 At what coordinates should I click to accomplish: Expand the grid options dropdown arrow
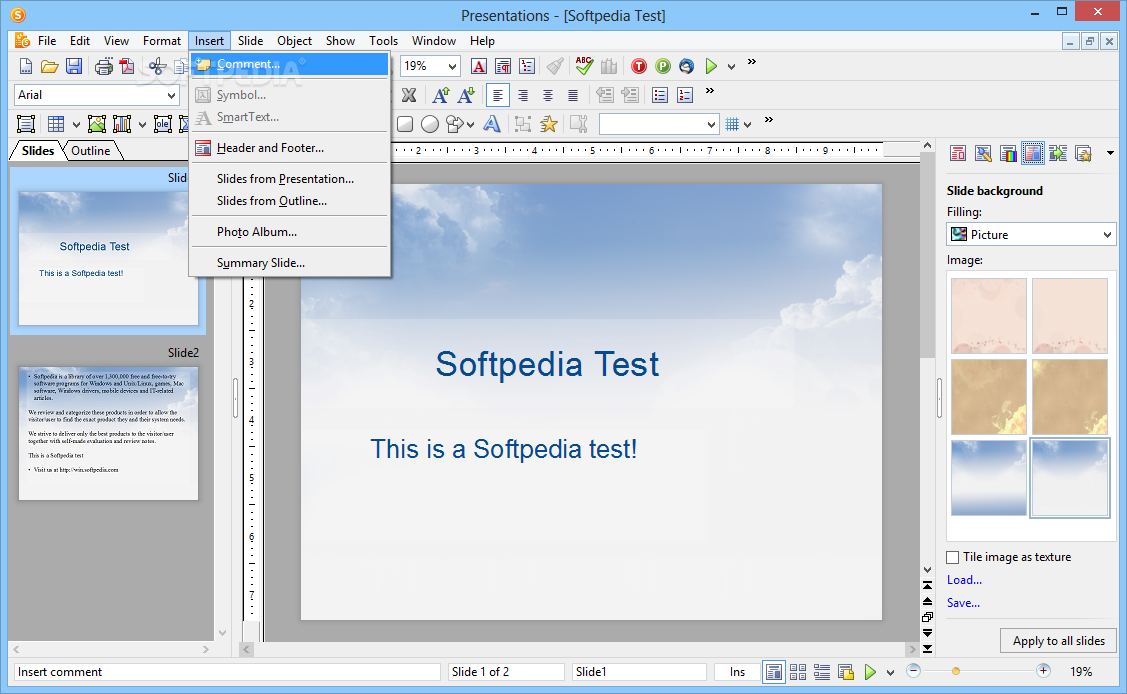pos(748,125)
